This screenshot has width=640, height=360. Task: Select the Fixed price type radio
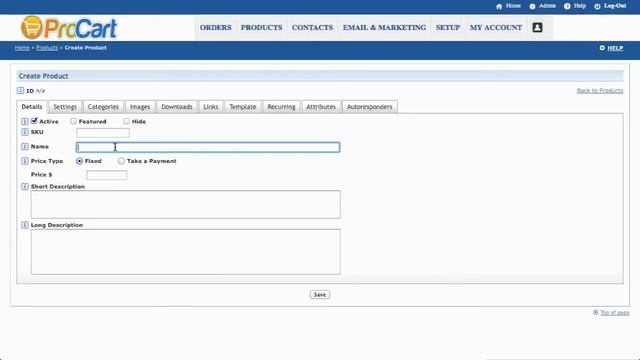pyautogui.click(x=80, y=161)
